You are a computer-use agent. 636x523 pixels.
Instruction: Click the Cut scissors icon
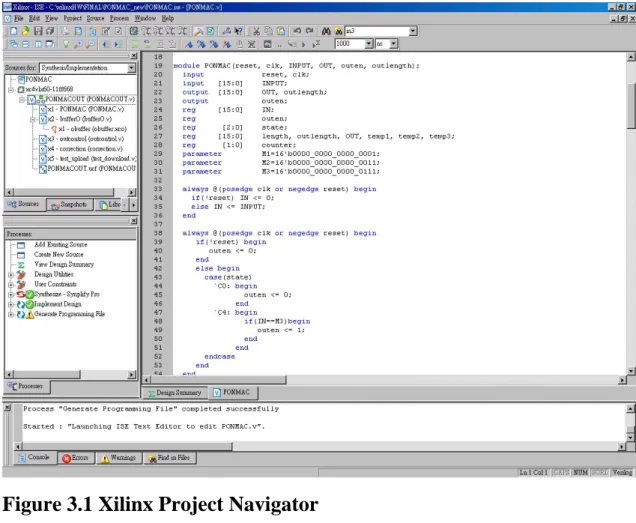(256, 31)
